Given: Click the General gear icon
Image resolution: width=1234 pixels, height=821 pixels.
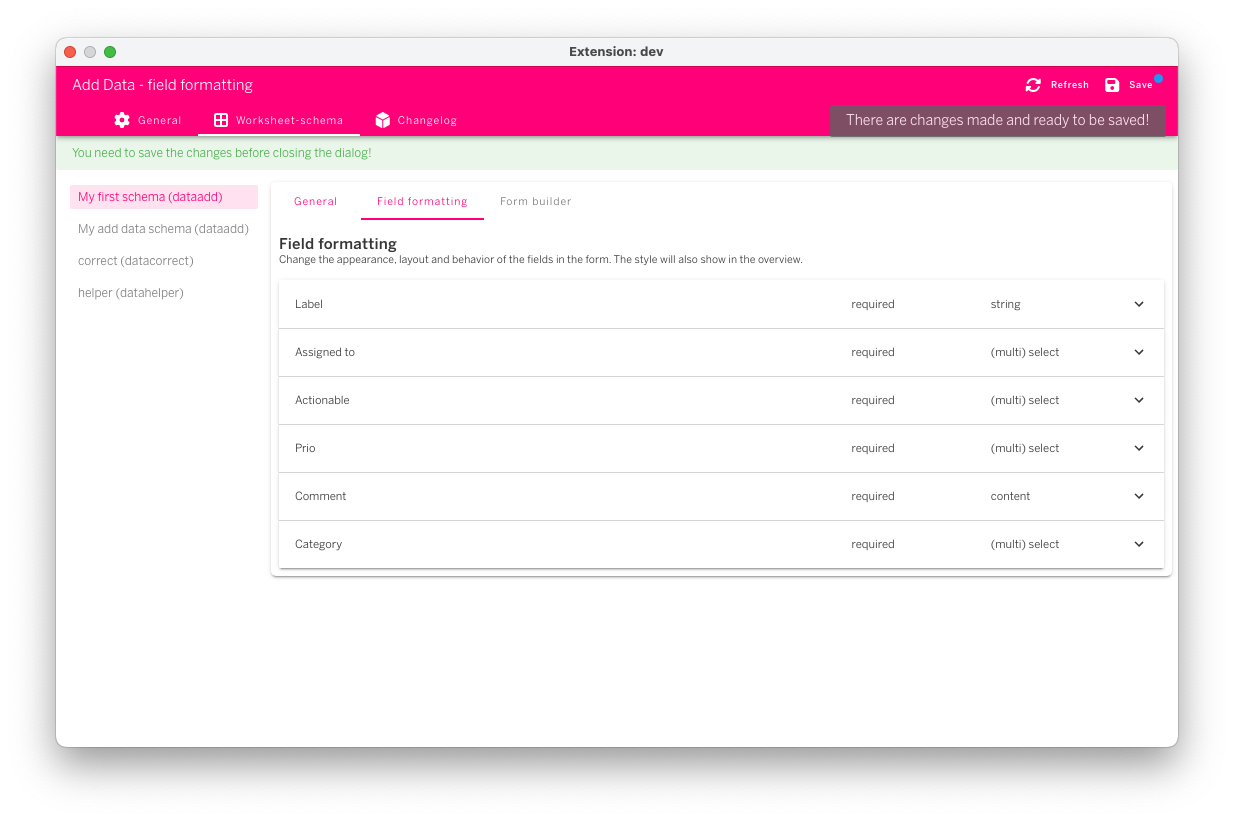Looking at the screenshot, I should pos(122,120).
